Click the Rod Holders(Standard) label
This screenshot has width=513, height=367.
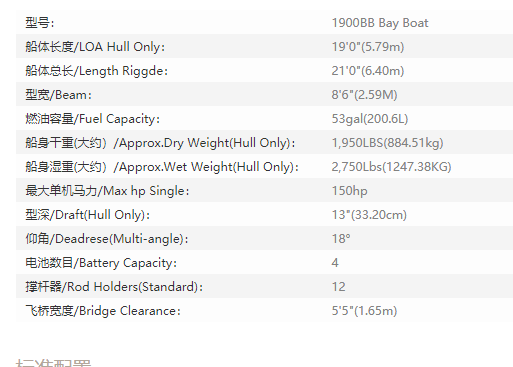click(x=114, y=287)
